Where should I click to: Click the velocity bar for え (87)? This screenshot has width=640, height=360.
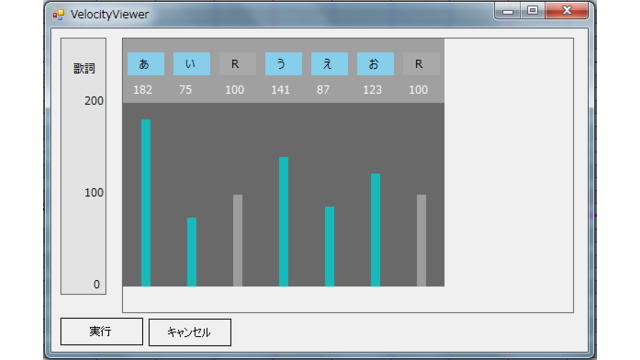[x=329, y=247]
